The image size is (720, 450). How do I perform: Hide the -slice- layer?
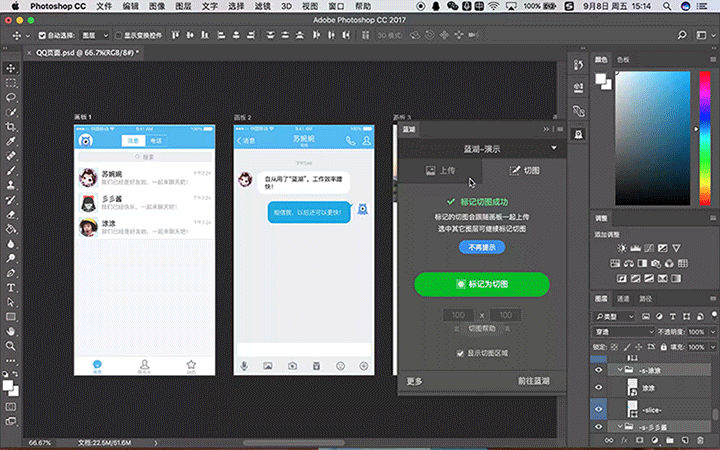pos(598,409)
